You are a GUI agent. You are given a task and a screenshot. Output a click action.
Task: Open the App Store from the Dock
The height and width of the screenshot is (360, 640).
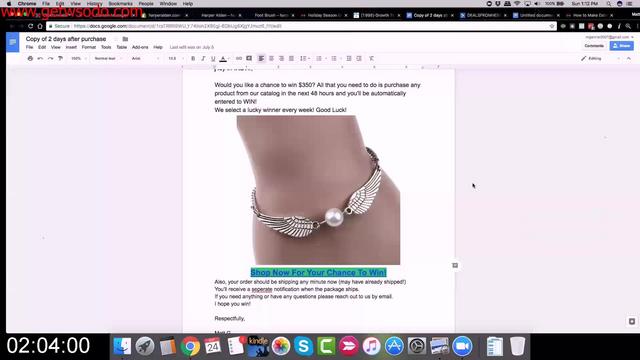click(394, 346)
